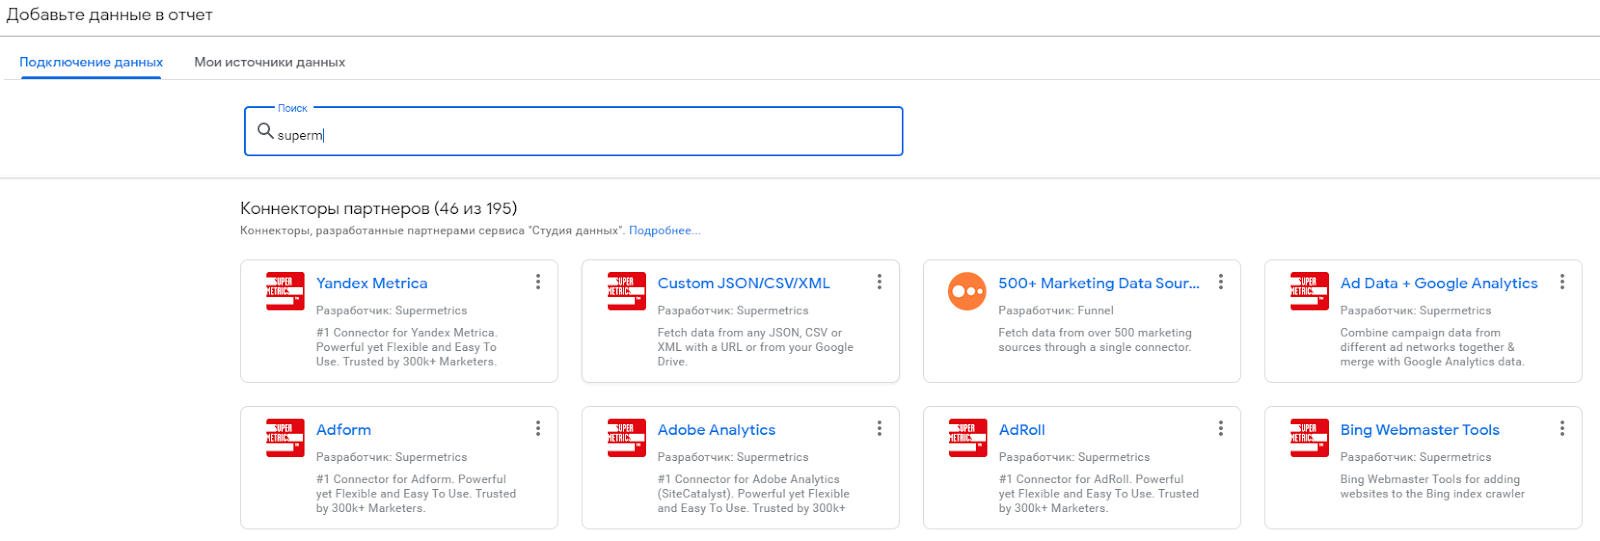Screen dimensions: 1600x541
Task: Open the Adobe Analytics three-dot menu
Action: 879,428
